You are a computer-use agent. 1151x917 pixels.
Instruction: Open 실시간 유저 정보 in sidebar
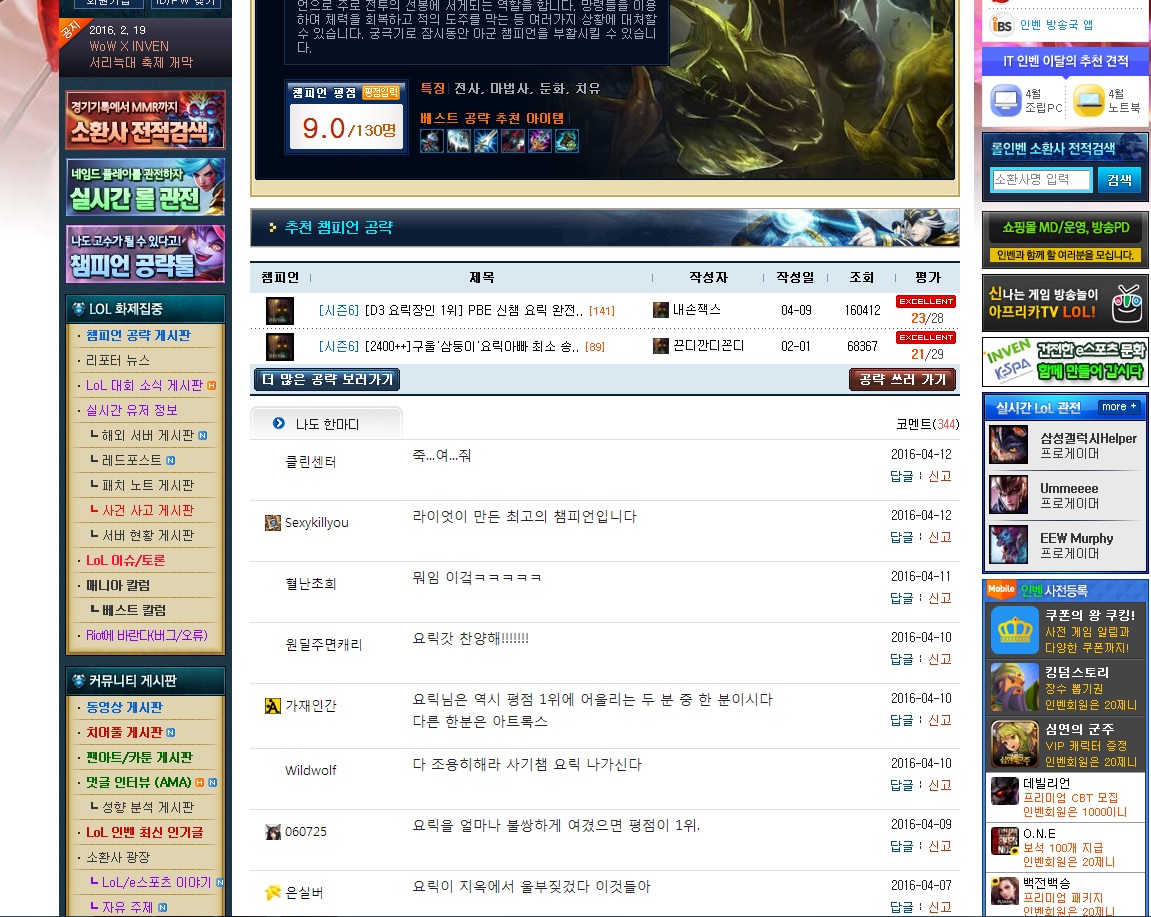tap(131, 410)
